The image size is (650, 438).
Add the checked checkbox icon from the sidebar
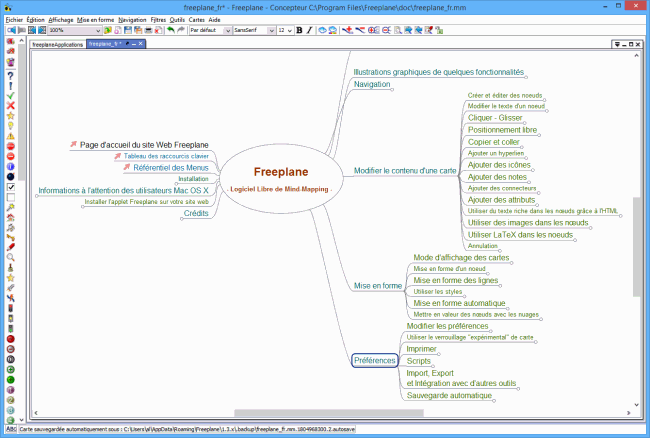click(x=11, y=187)
